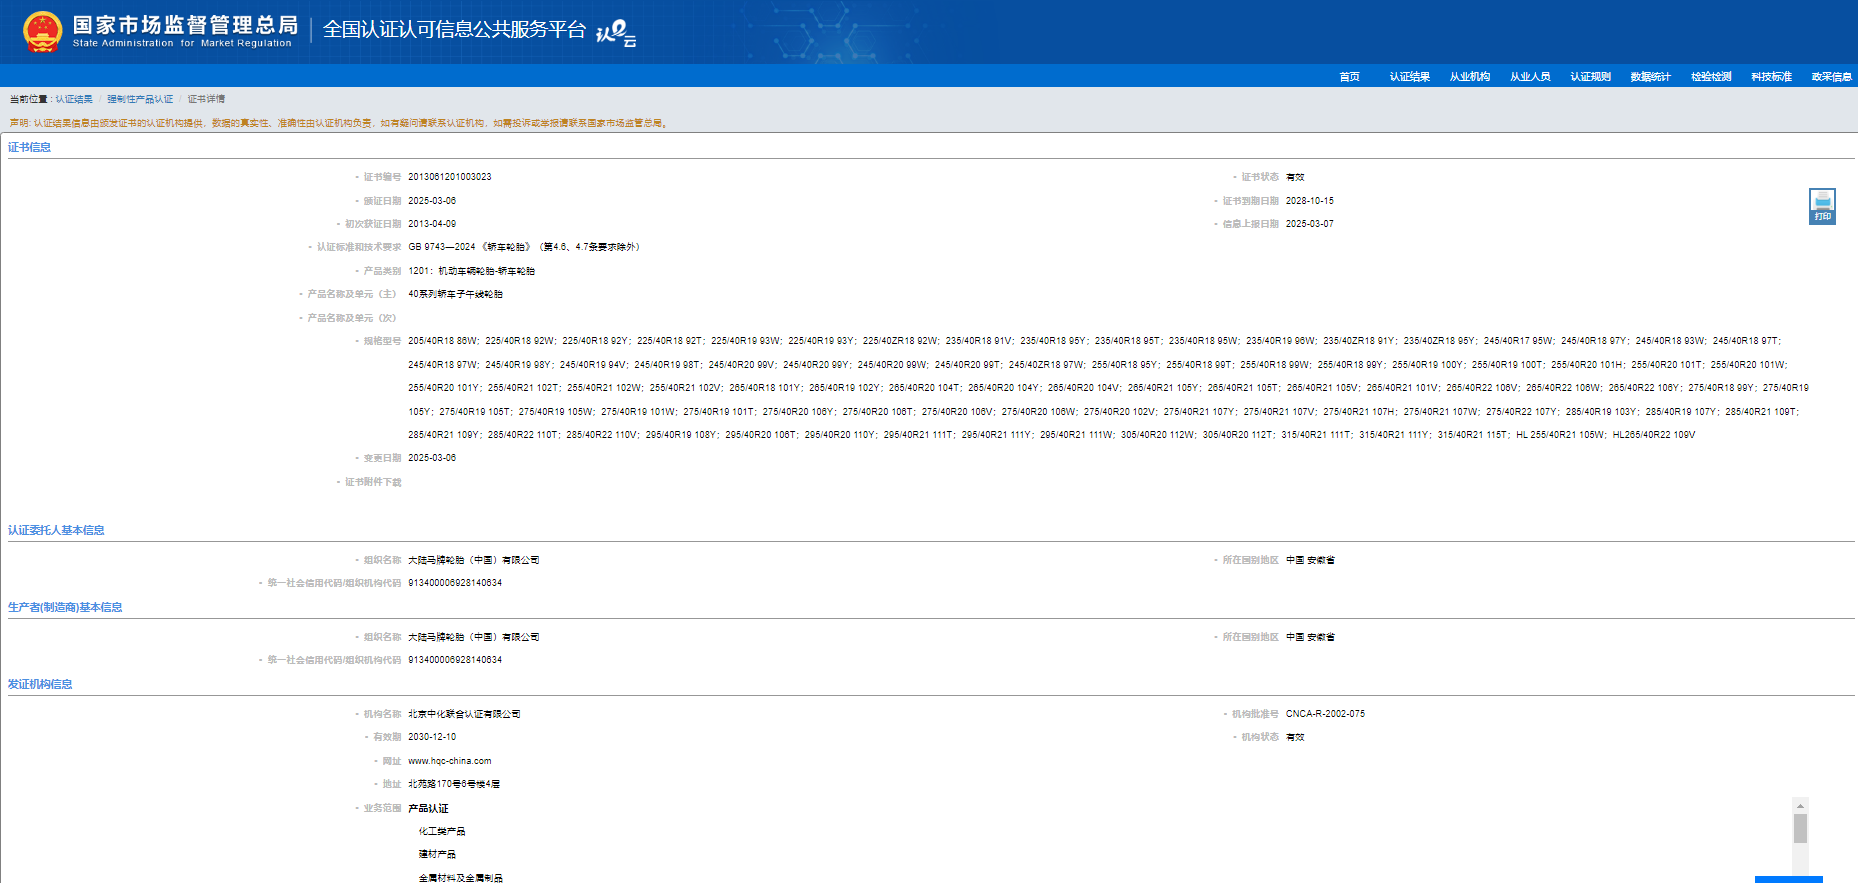
Task: Click the 认证标准和技术要求 field label
Action: 359,247
